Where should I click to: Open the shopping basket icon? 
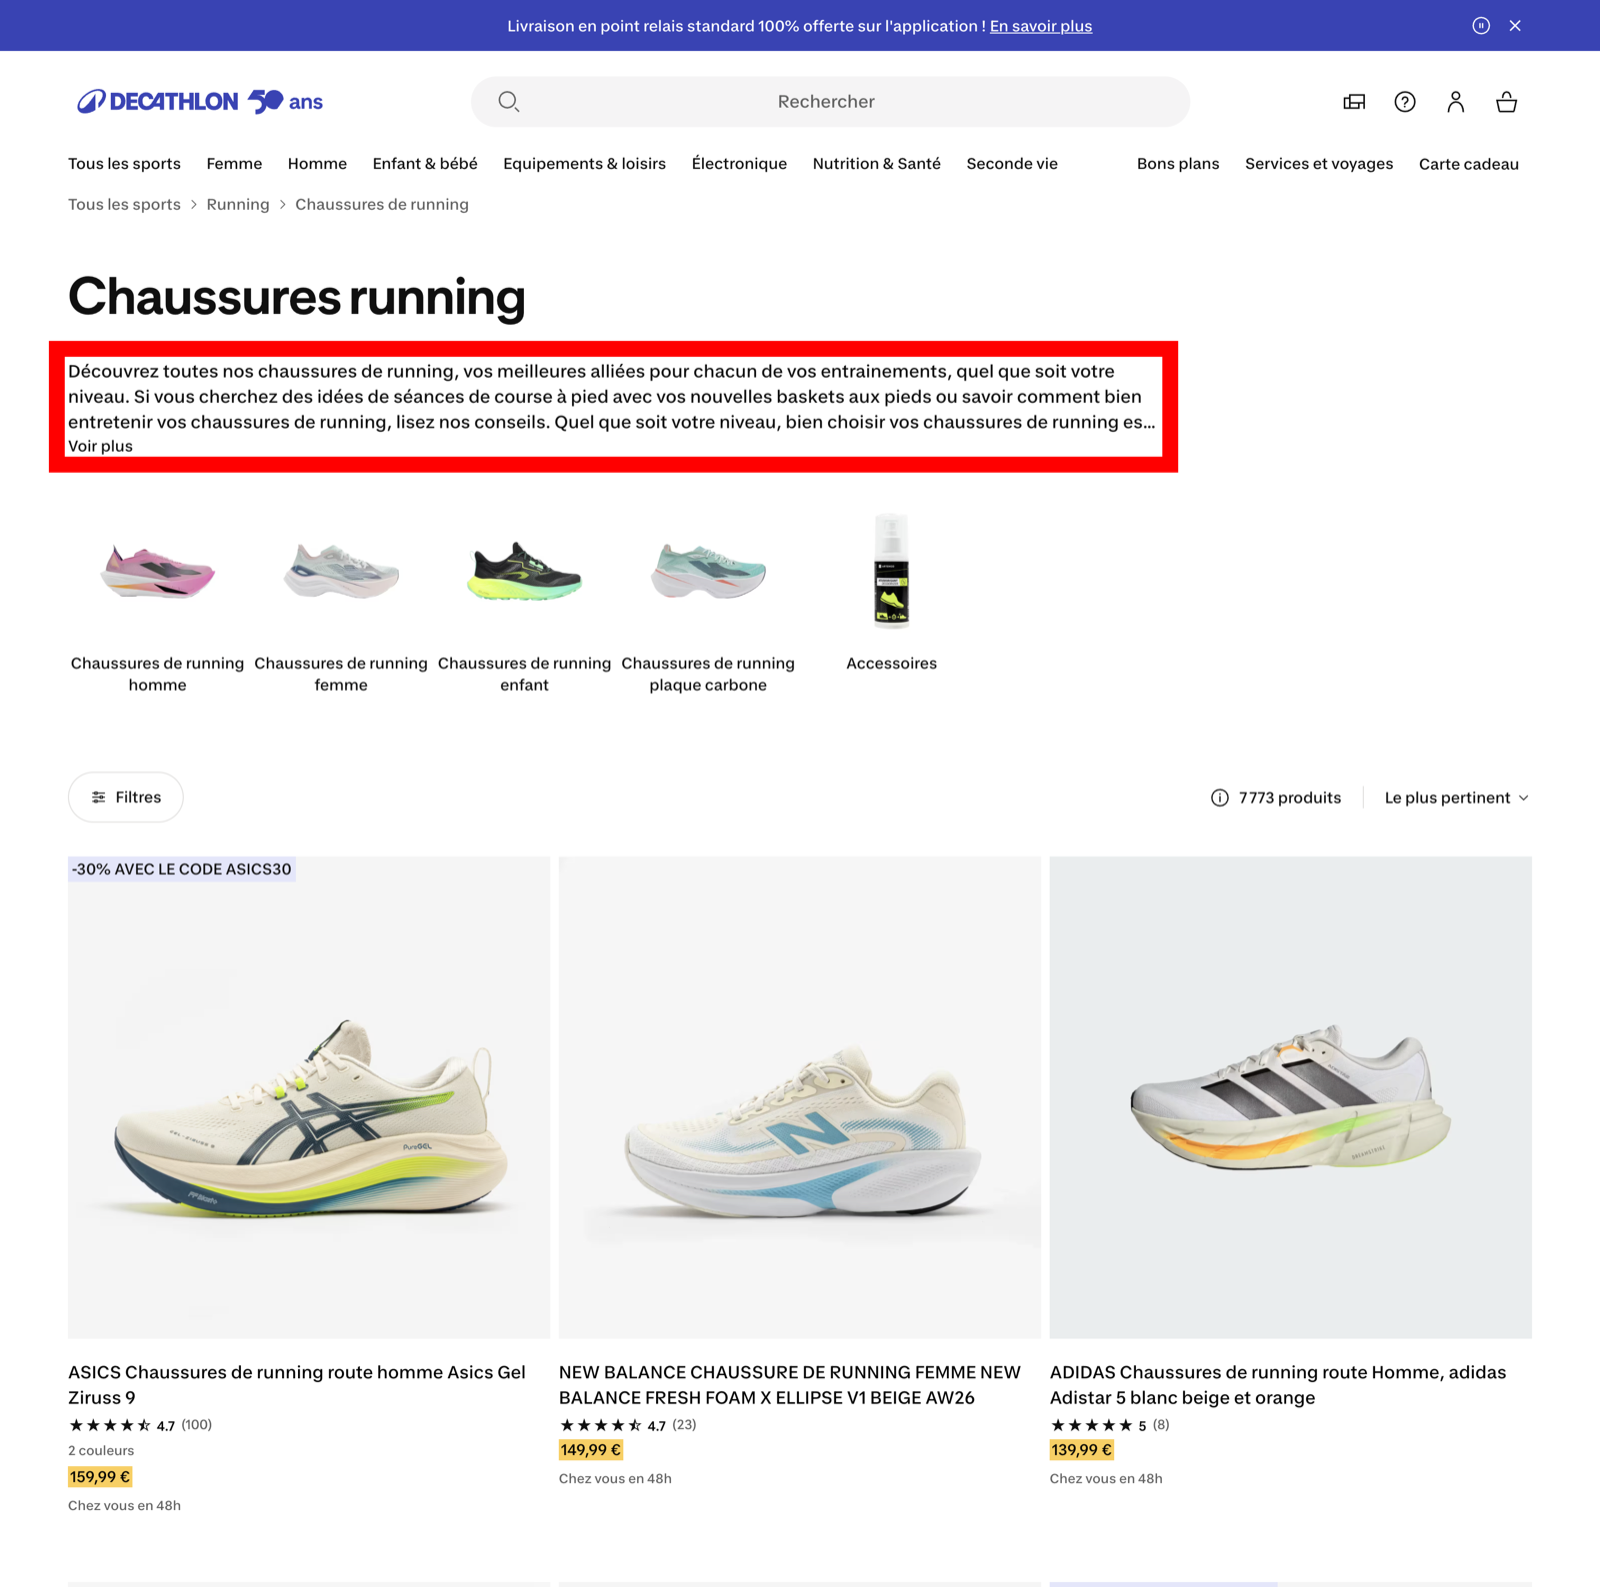(x=1507, y=102)
